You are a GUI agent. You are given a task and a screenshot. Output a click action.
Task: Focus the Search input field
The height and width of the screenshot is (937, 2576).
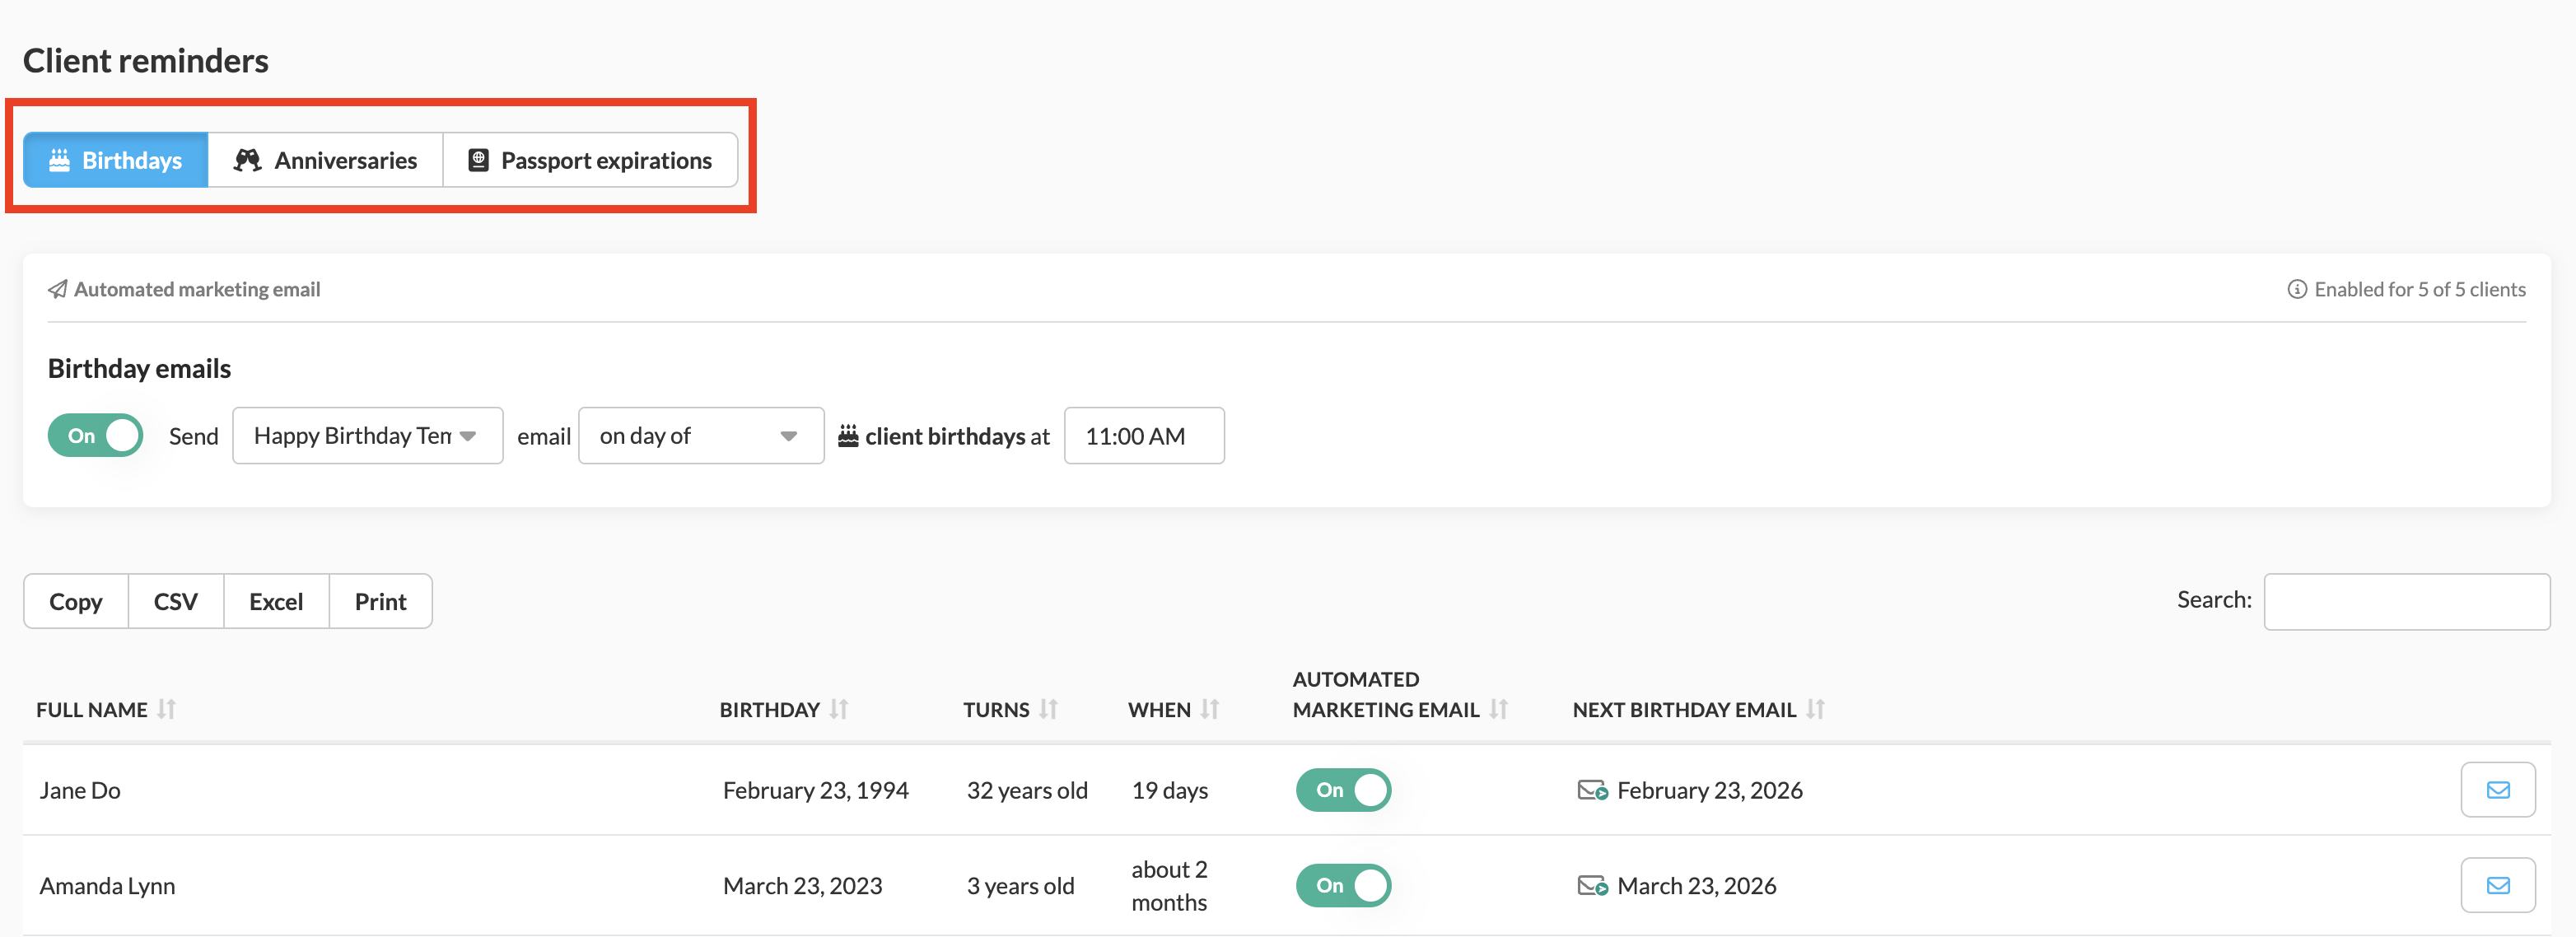pos(2405,601)
